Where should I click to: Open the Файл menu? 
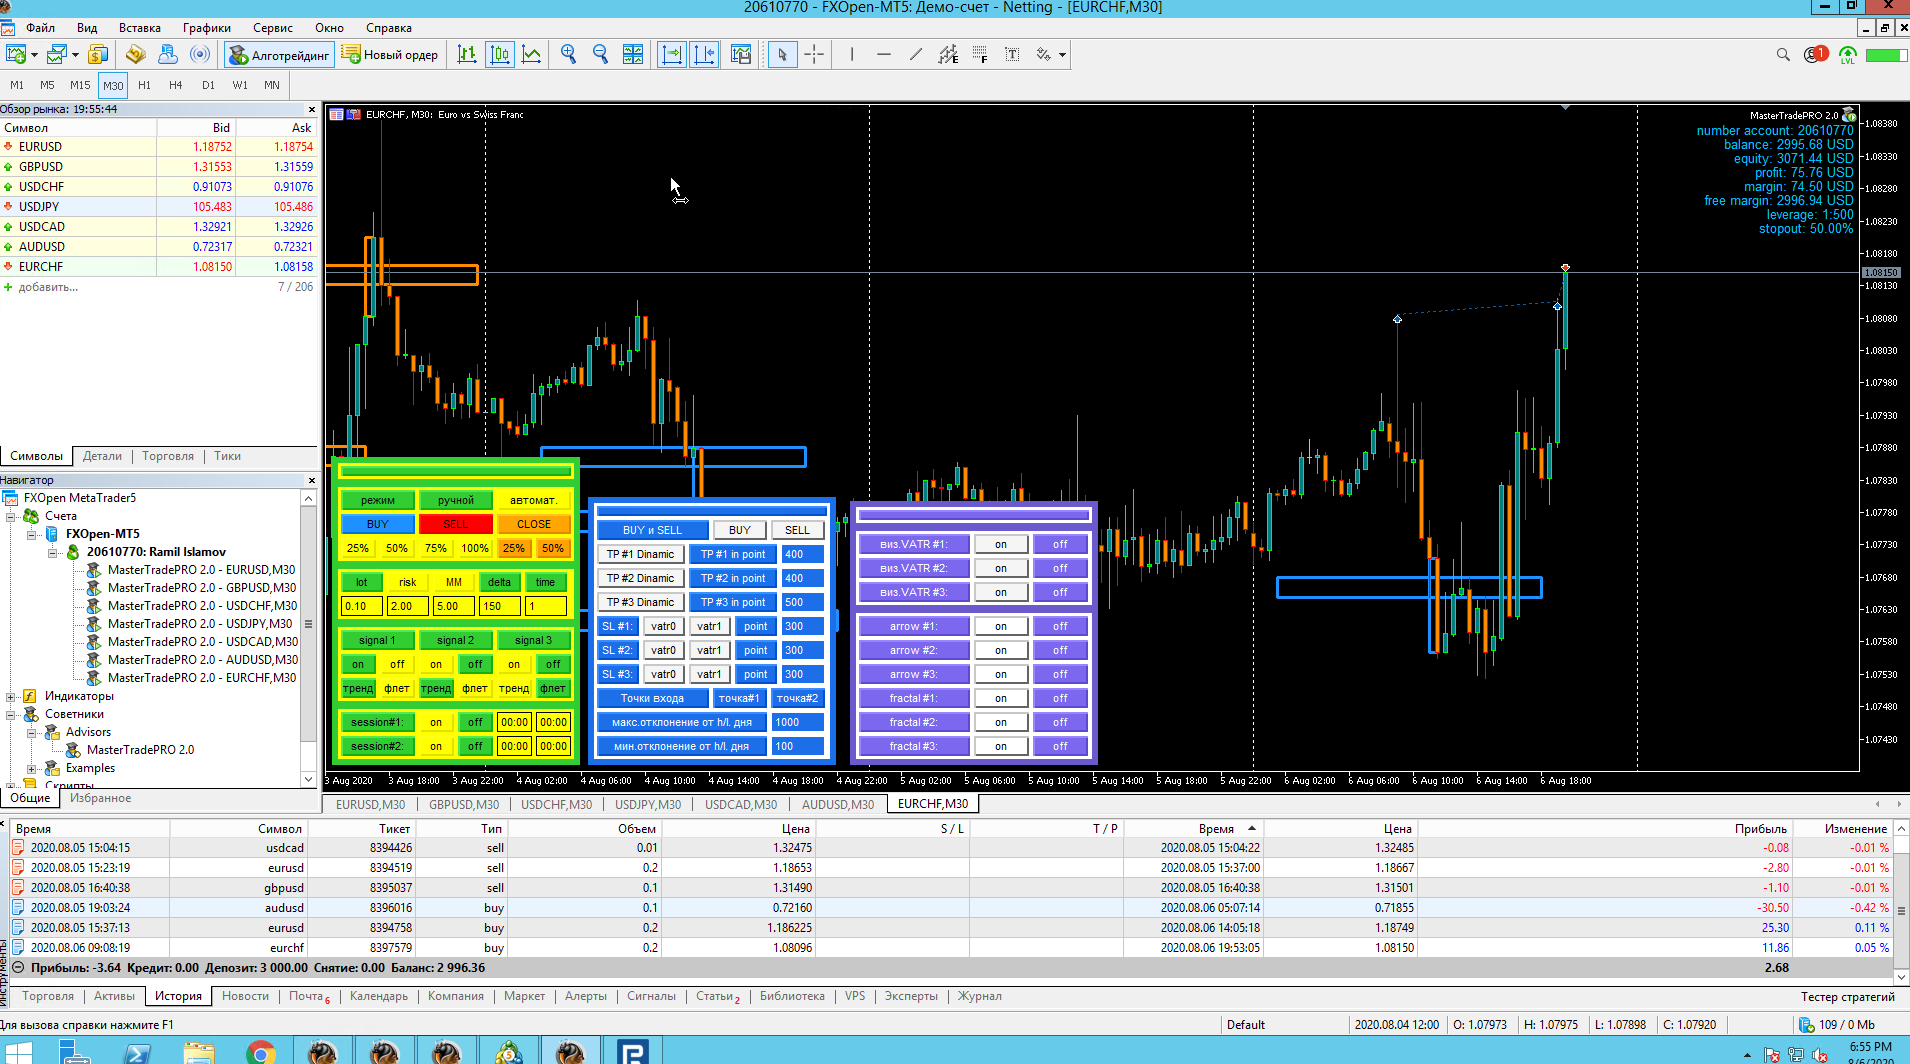[41, 28]
